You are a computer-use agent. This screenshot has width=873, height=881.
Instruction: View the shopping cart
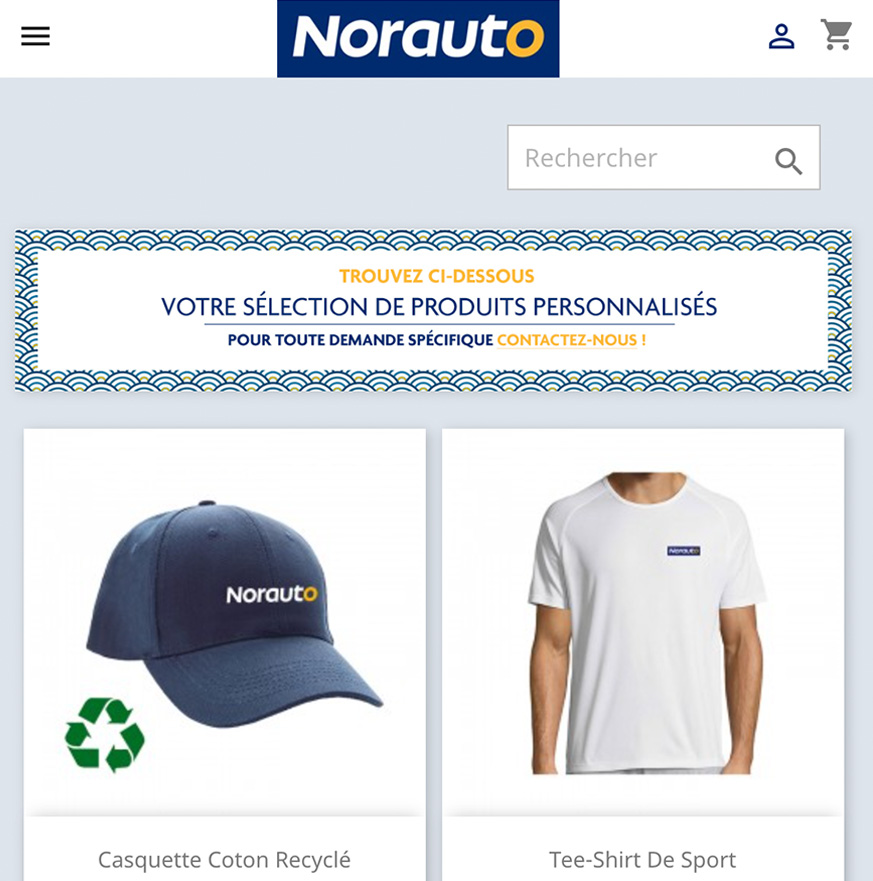(x=836, y=35)
